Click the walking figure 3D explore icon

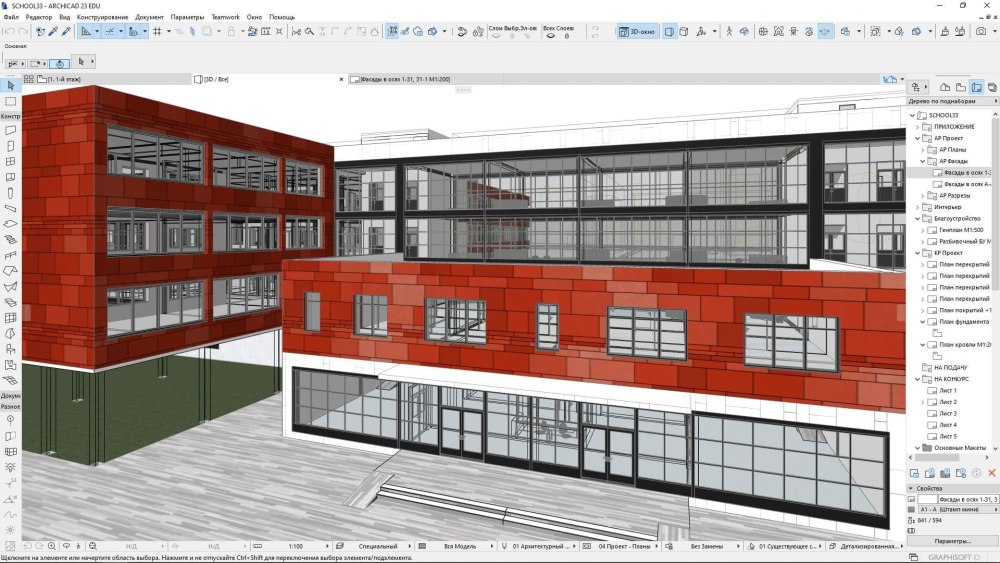point(729,31)
